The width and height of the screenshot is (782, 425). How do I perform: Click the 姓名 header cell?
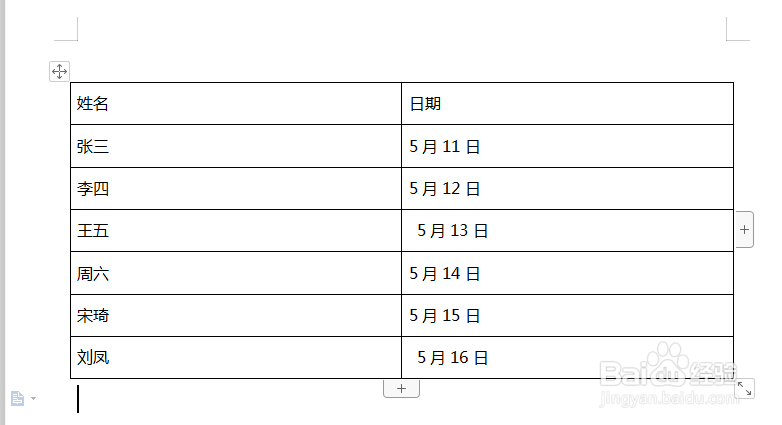(x=236, y=104)
